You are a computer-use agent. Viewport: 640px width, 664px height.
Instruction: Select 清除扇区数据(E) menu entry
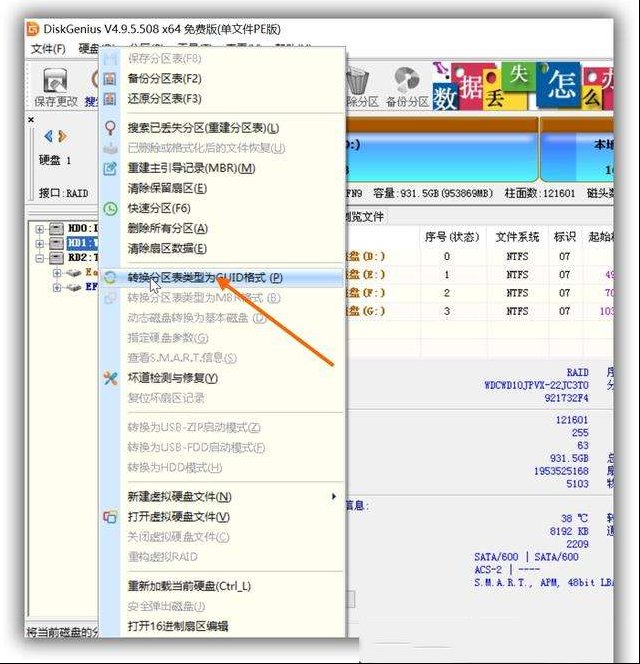coord(222,249)
